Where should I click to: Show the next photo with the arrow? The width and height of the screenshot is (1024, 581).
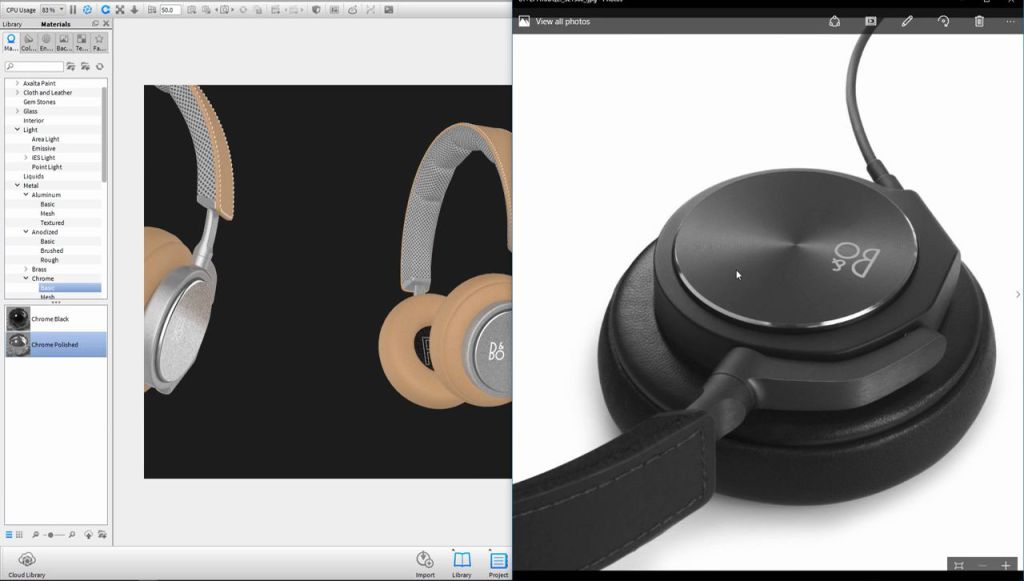1016,295
